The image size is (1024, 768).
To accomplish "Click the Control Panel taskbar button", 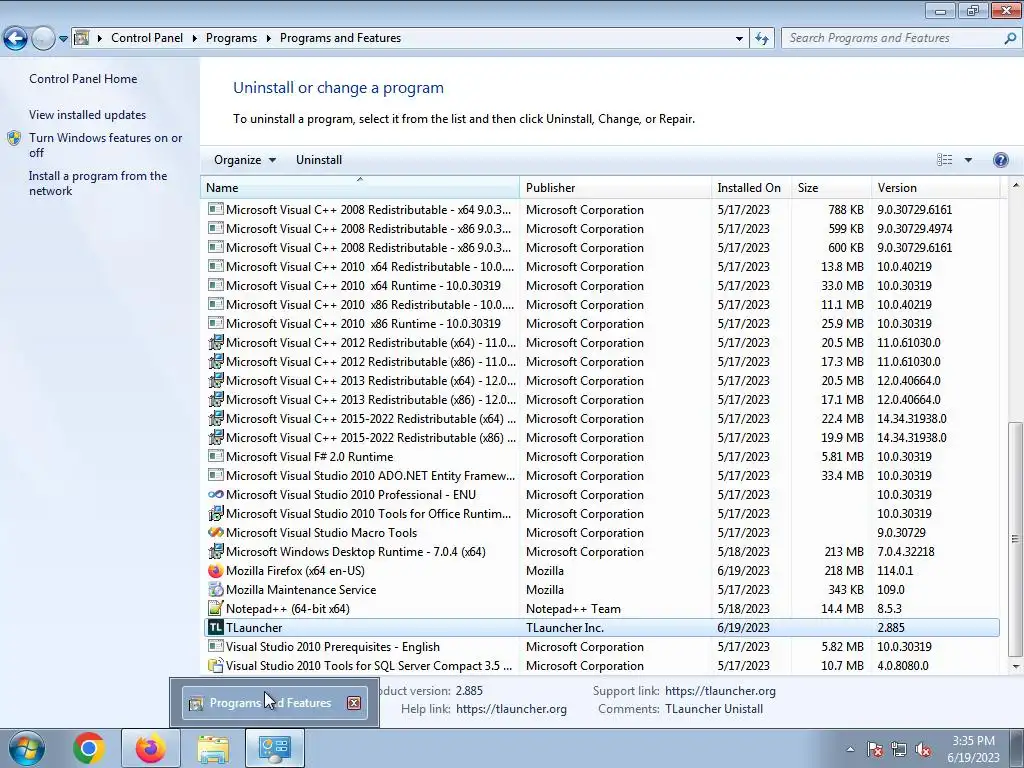I will (274, 748).
